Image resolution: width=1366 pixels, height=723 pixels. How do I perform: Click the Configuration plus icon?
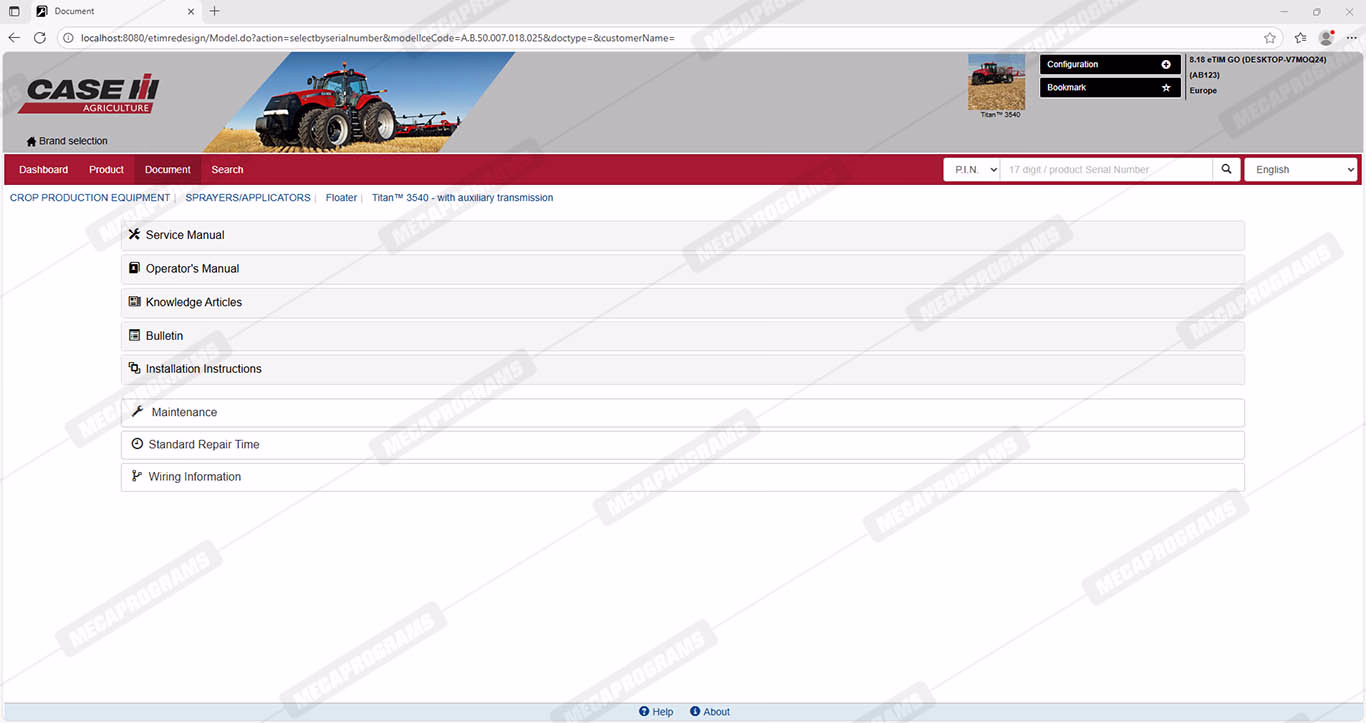(x=1165, y=65)
